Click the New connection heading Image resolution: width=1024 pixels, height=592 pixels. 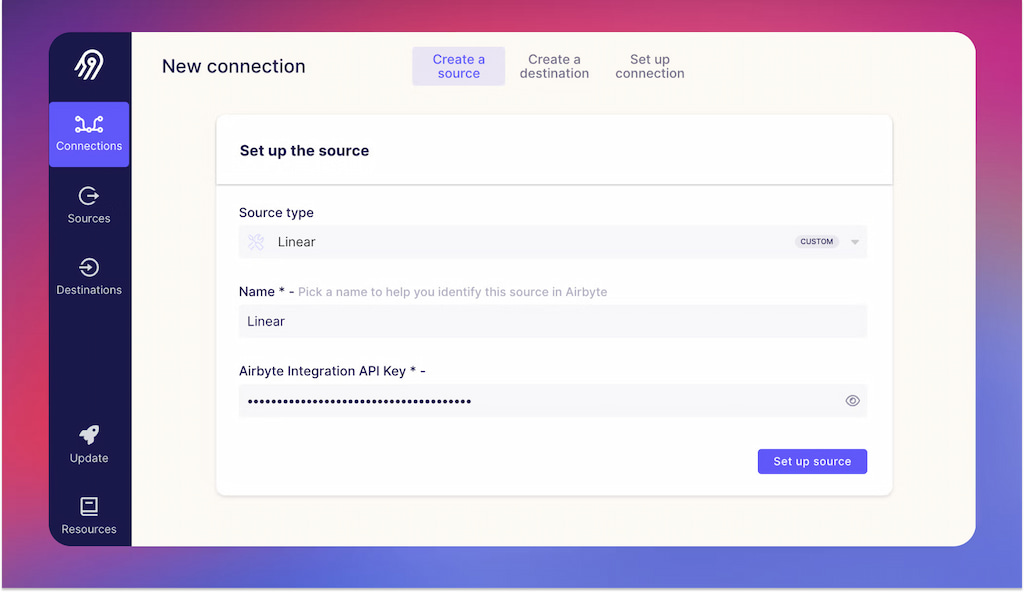[233, 66]
